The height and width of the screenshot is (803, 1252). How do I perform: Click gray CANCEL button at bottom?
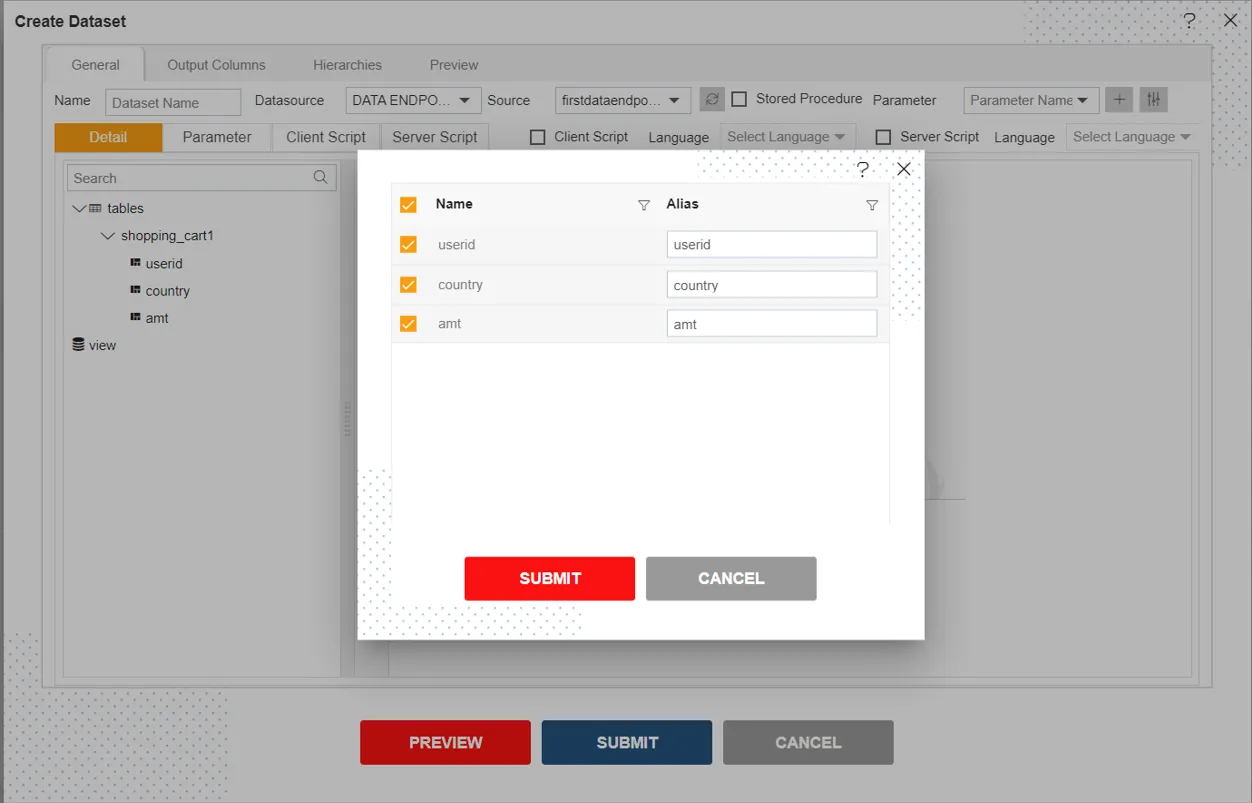(x=808, y=742)
